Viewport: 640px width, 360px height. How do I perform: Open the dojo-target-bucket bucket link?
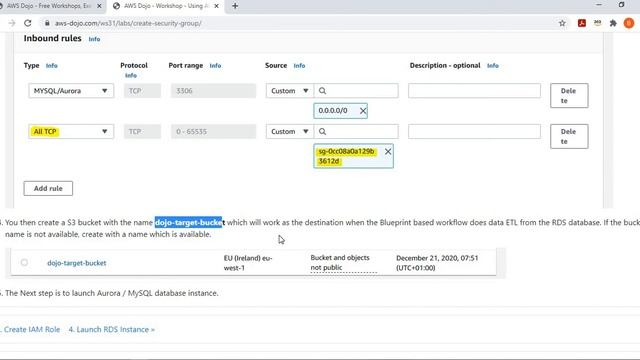[x=77, y=263]
